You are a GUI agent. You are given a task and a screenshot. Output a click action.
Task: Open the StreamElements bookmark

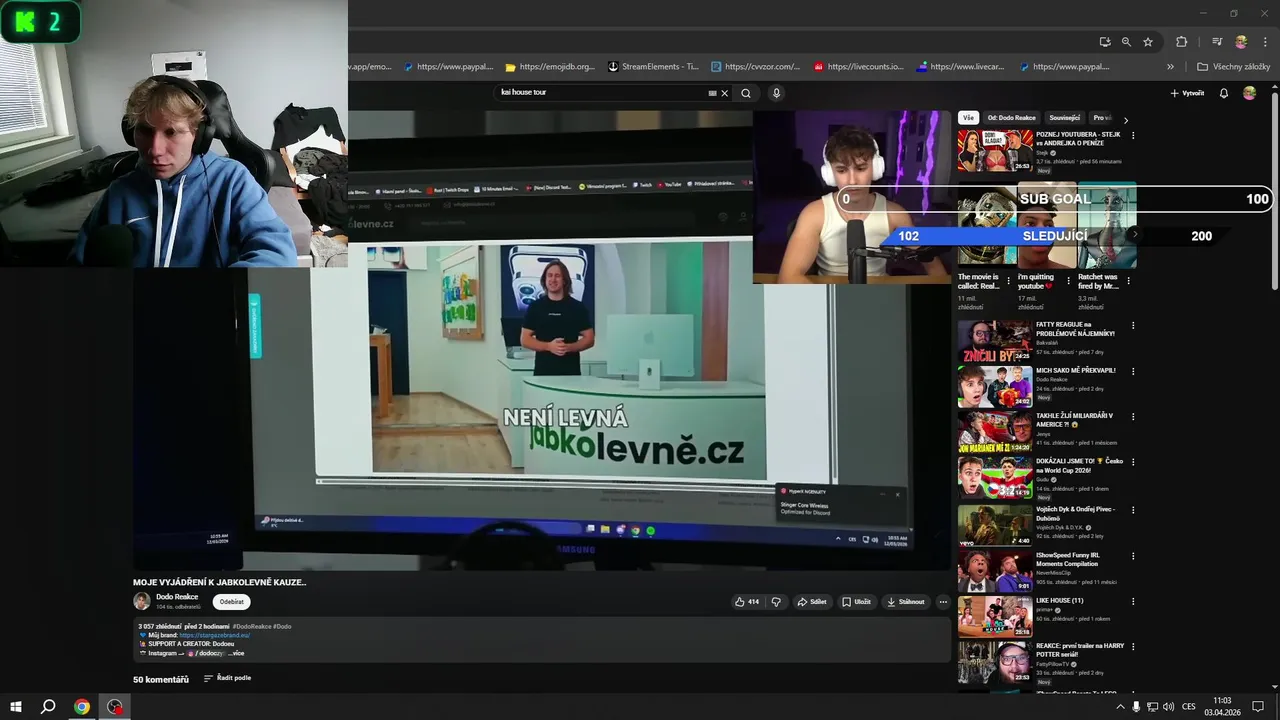pos(653,67)
